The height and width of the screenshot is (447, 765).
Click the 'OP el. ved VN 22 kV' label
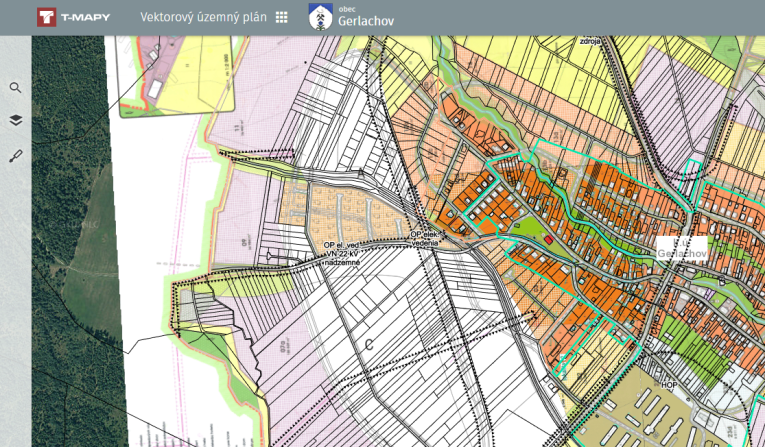pos(342,254)
